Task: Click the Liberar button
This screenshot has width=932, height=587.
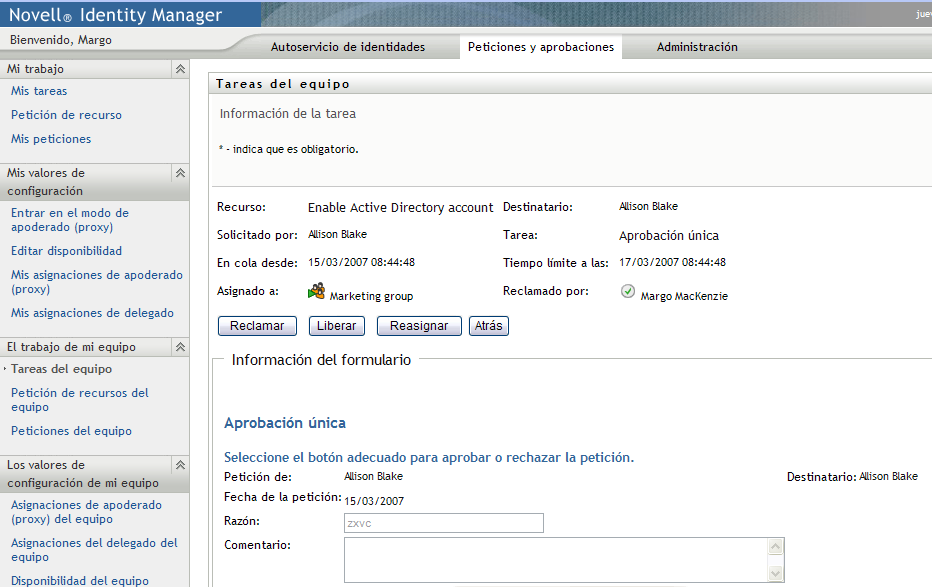Action: 336,326
